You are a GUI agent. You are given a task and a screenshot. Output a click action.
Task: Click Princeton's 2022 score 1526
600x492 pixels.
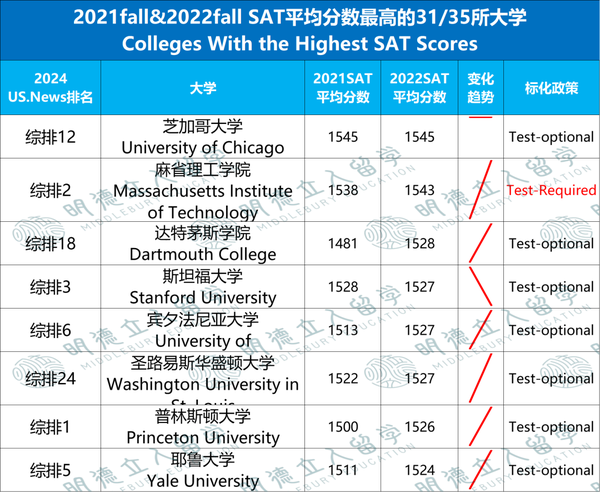click(419, 427)
